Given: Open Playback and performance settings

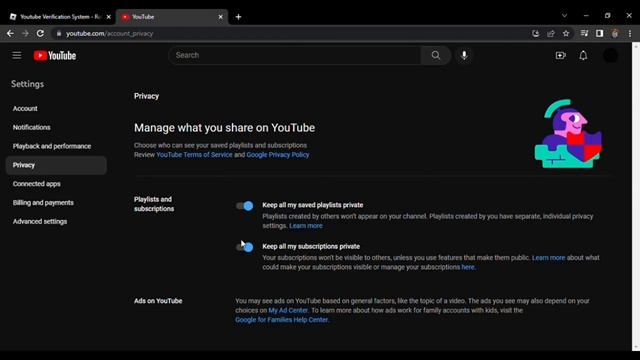Looking at the screenshot, I should click(52, 146).
